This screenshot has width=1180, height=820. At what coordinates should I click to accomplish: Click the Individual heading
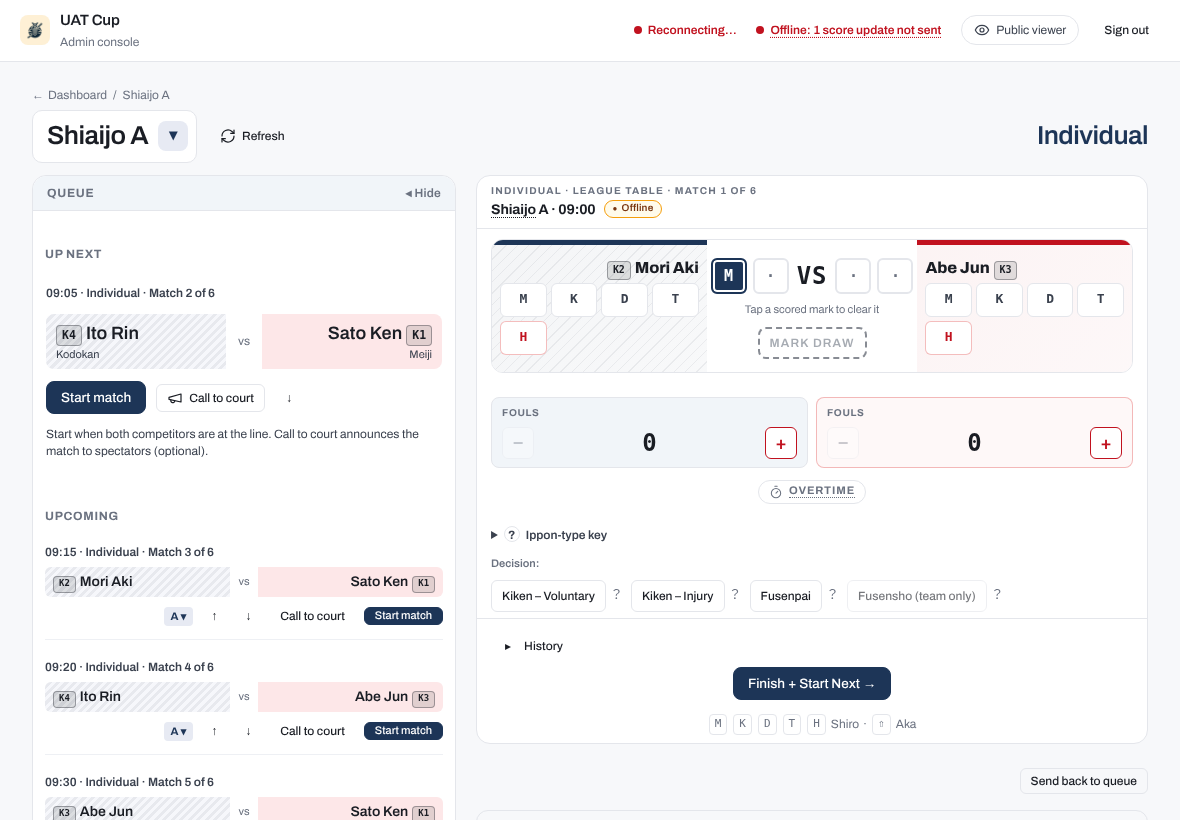pyautogui.click(x=1092, y=135)
